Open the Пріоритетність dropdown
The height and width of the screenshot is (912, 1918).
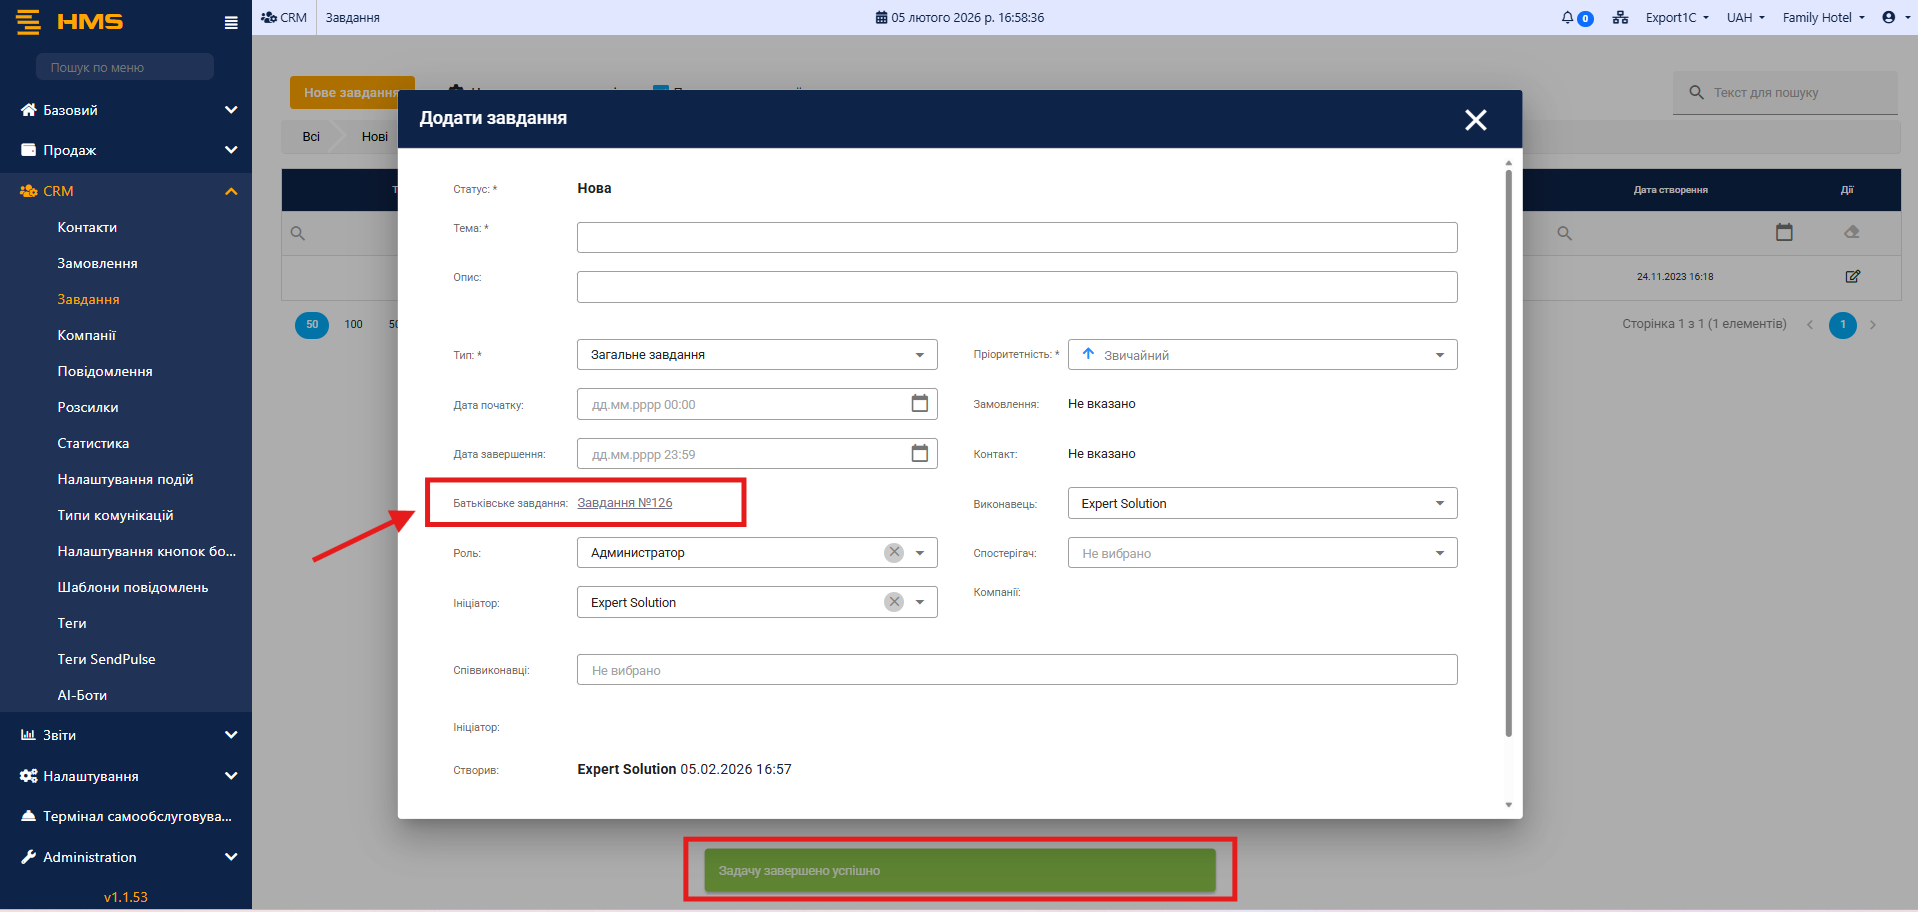point(1439,355)
